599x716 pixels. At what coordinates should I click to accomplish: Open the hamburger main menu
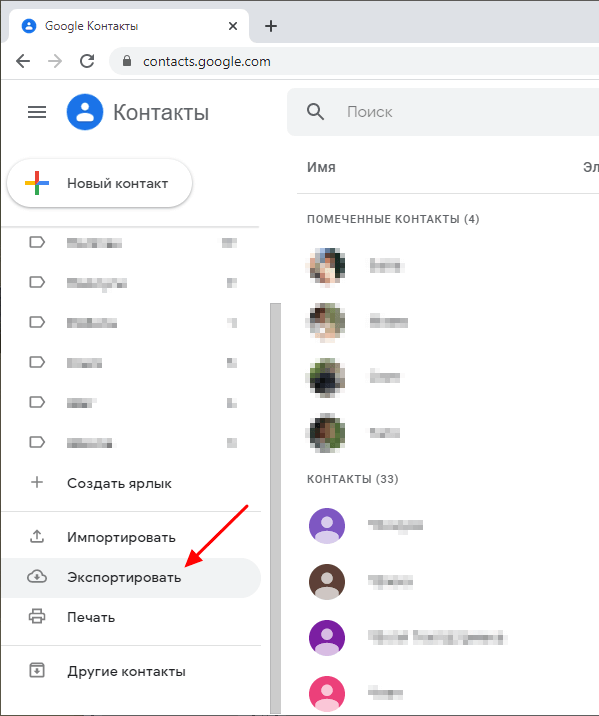coord(37,112)
